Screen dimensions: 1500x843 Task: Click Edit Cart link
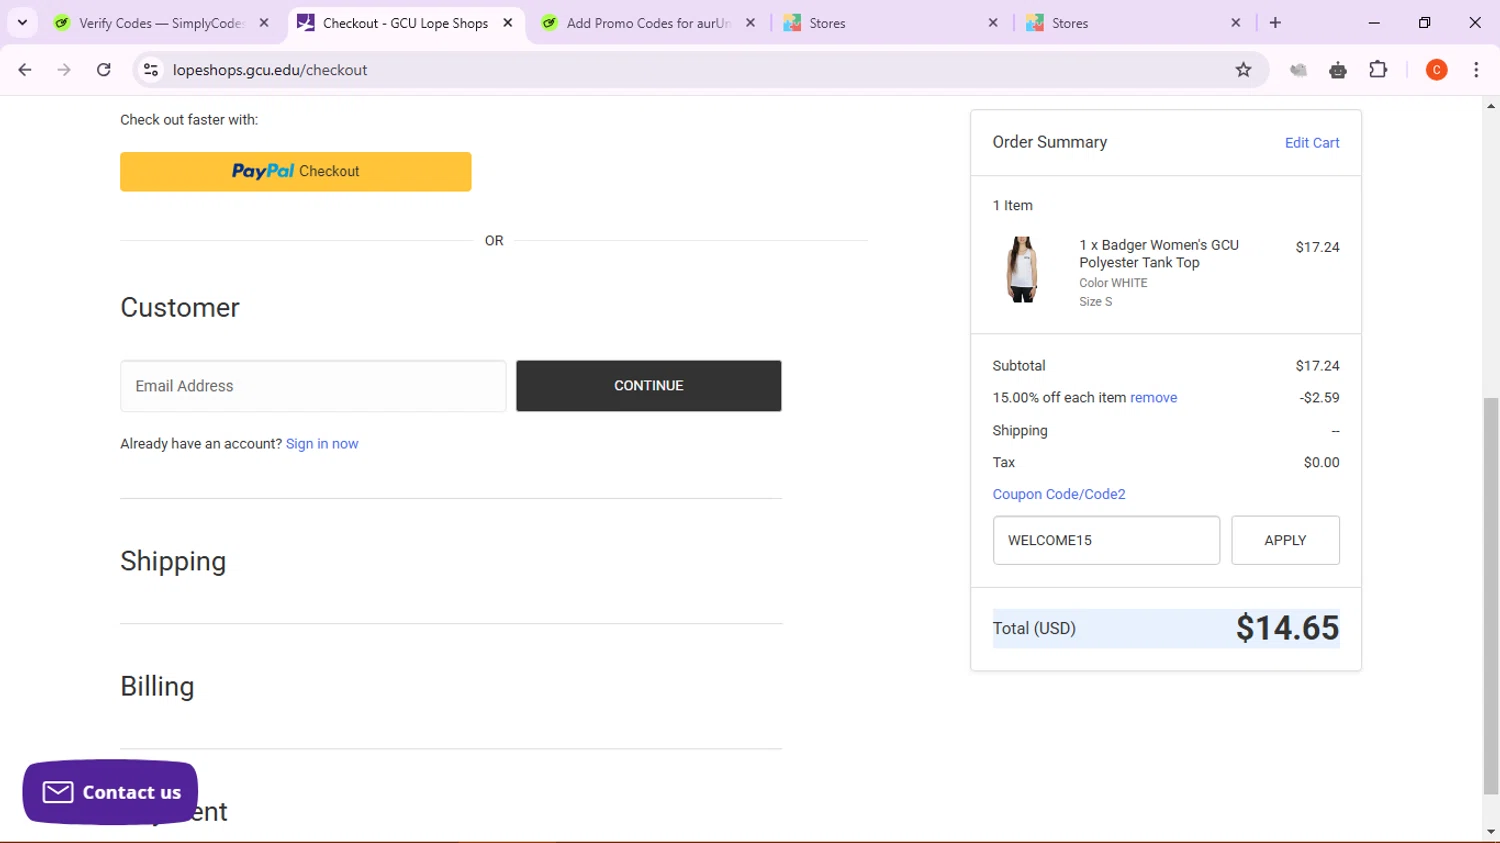(x=1312, y=143)
